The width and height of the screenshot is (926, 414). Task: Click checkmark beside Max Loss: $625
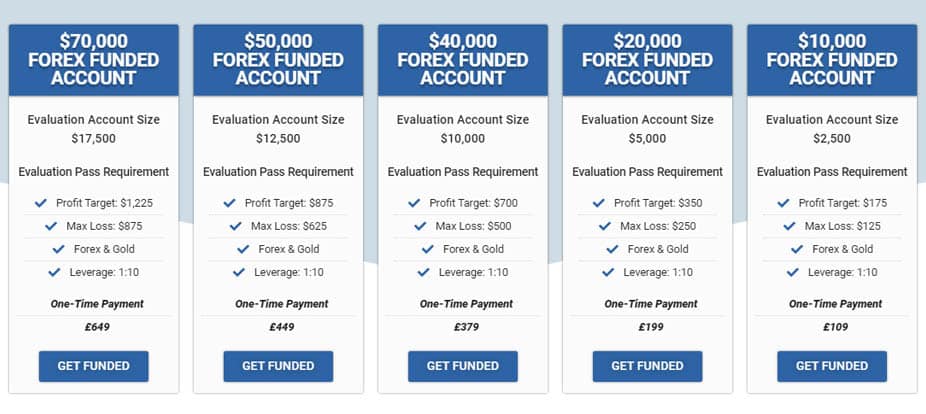click(x=236, y=226)
